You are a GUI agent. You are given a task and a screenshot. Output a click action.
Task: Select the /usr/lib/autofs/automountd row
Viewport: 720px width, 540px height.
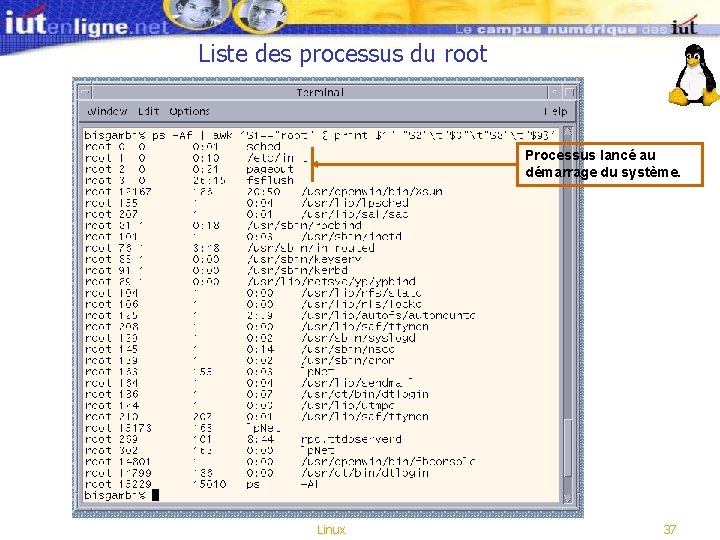[280, 315]
